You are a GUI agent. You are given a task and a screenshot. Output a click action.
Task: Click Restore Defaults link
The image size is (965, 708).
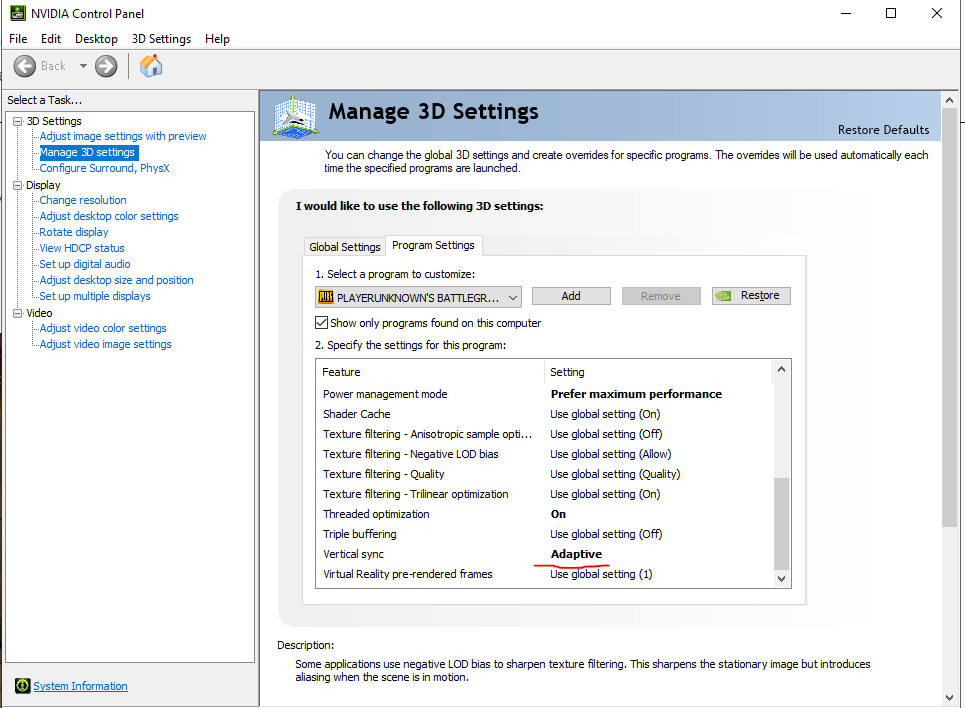click(x=883, y=130)
